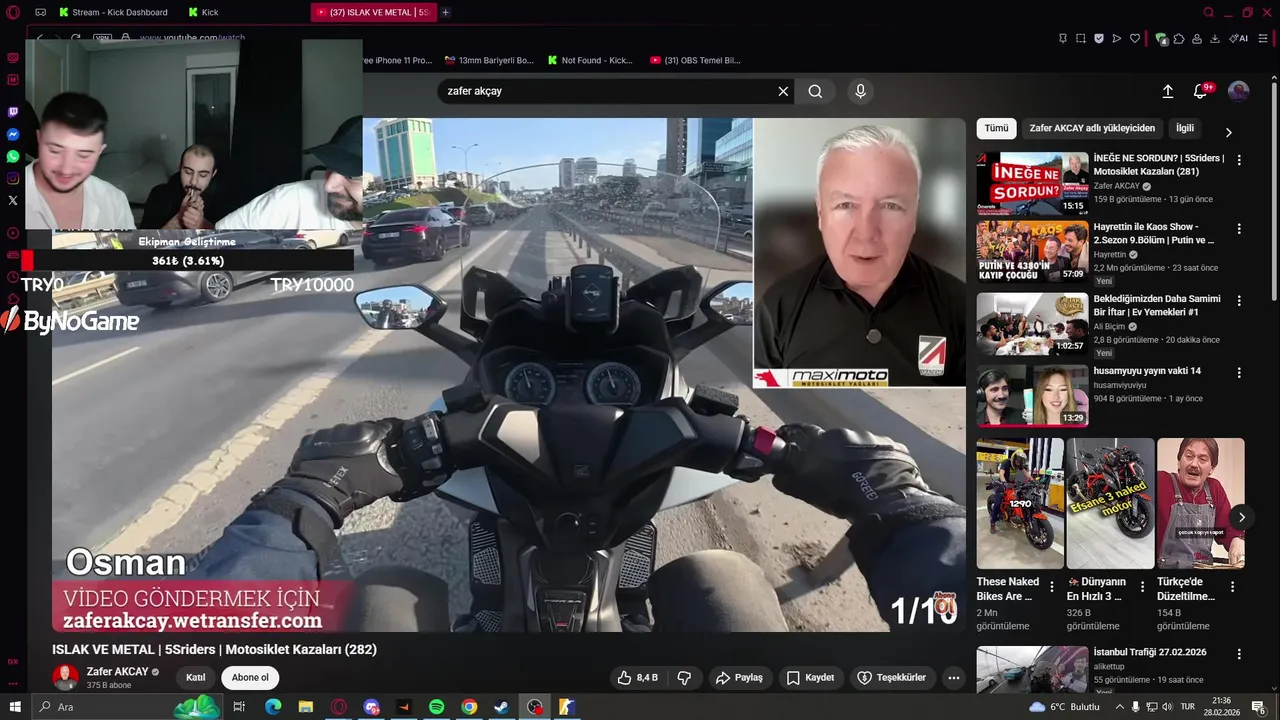Open Twitch in the Opera sidebar

pyautogui.click(x=13, y=112)
